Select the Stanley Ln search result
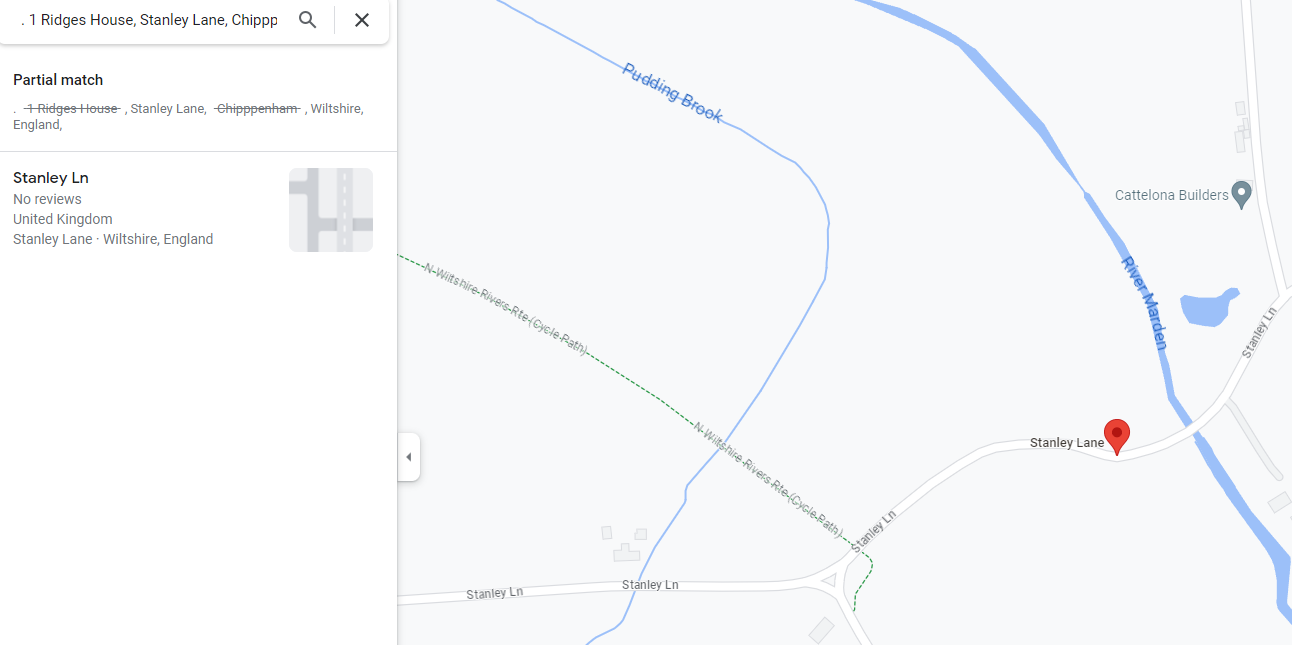The height and width of the screenshot is (645, 1292). (x=198, y=209)
